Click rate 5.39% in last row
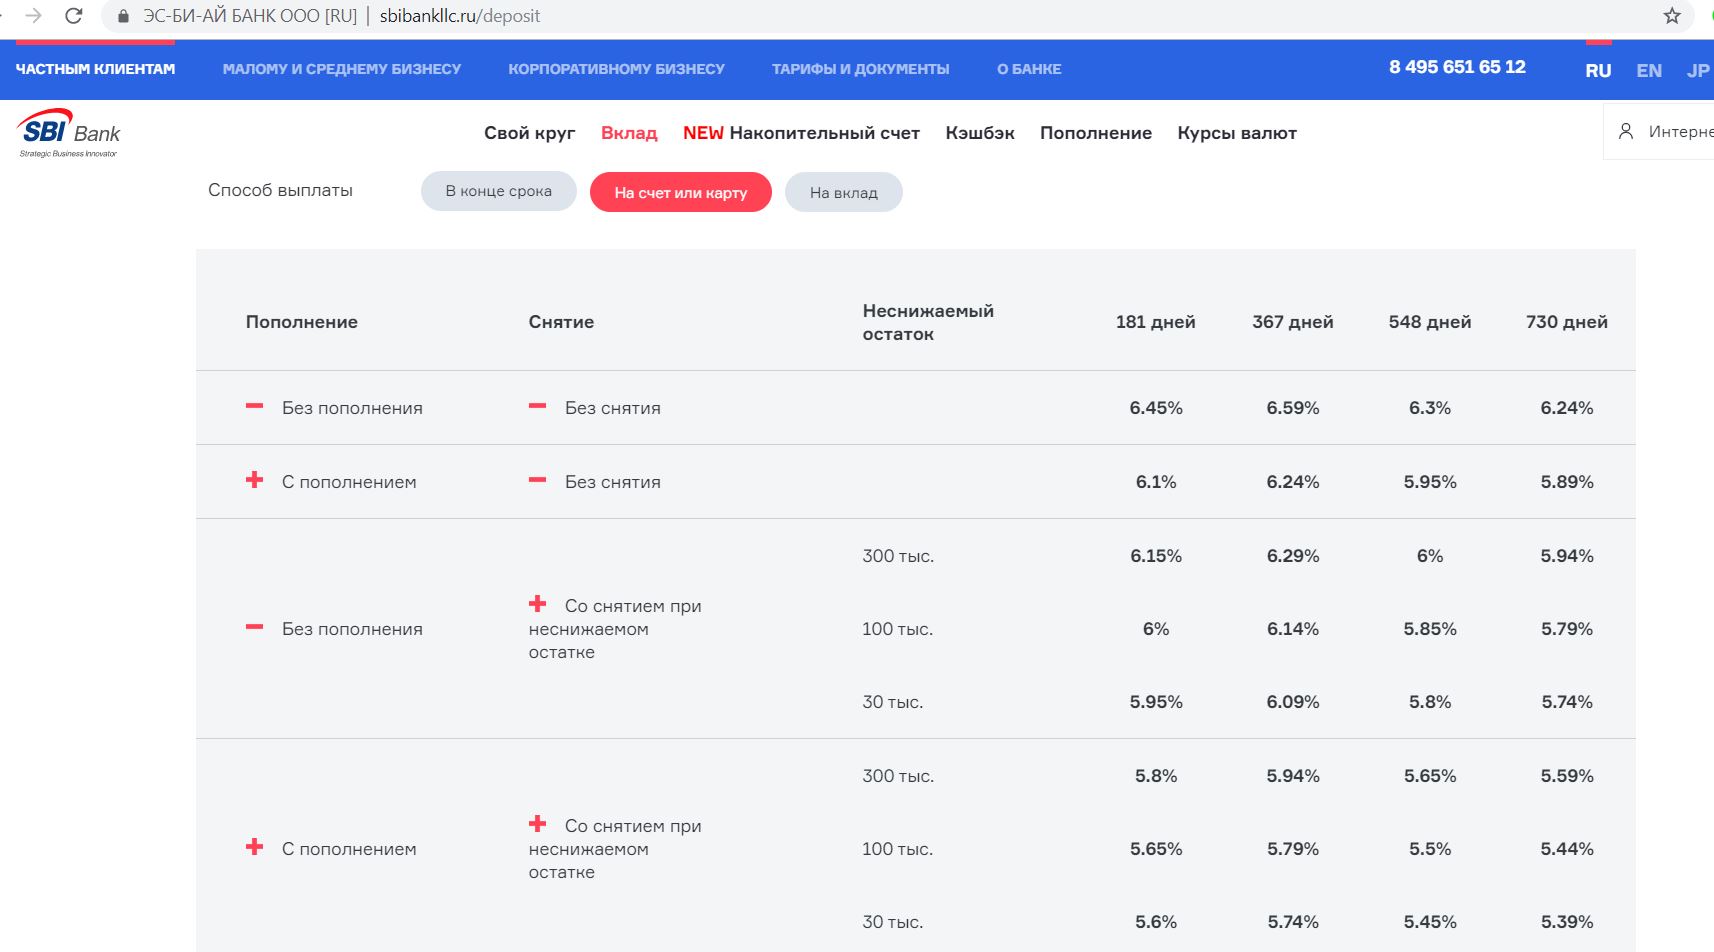The height and width of the screenshot is (952, 1714). 1567,922
